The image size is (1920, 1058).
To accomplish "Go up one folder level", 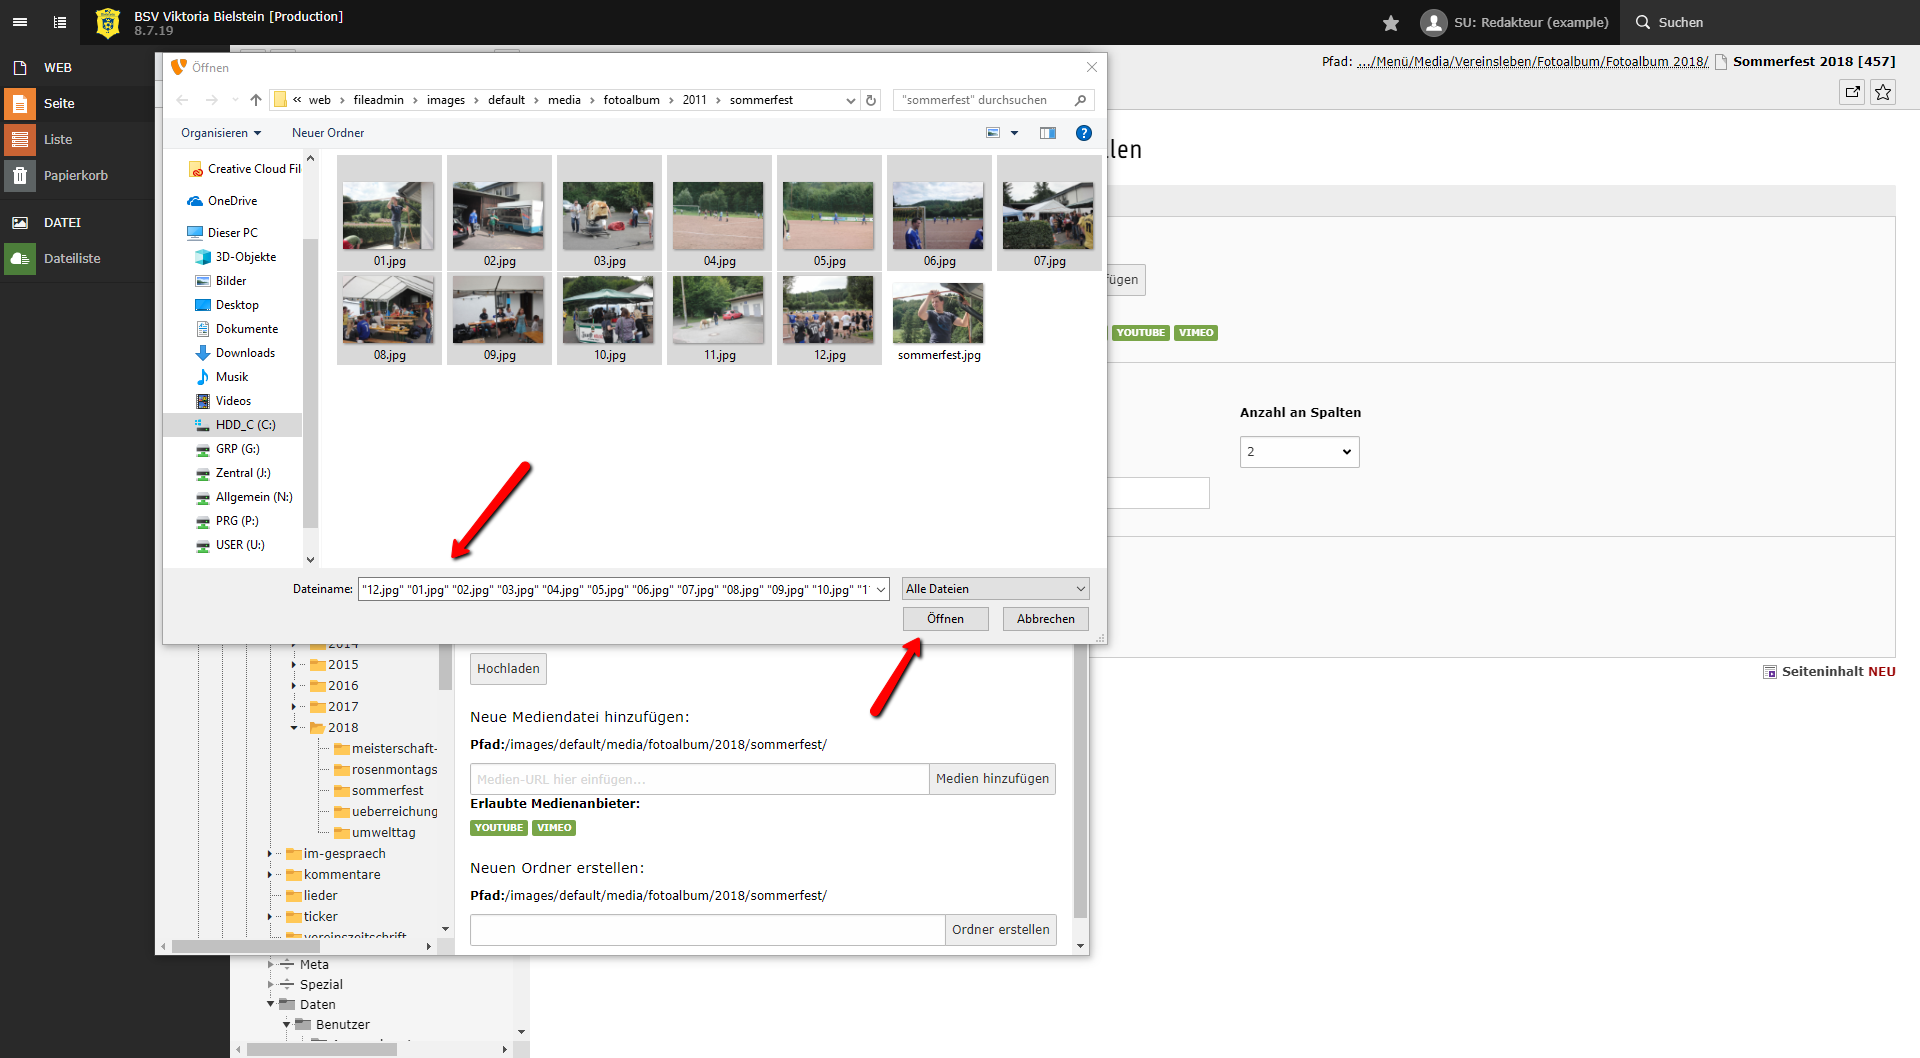I will 256,100.
